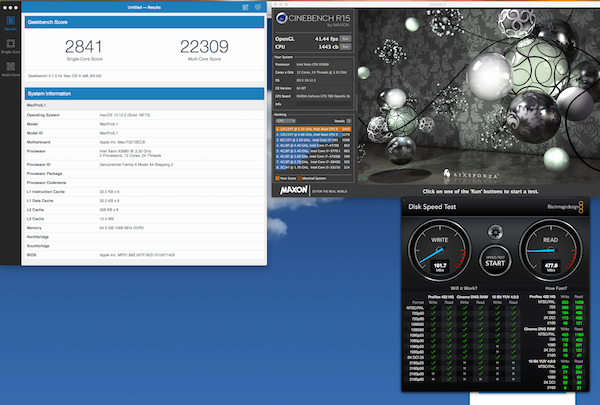
Task: Click the 2841 single-core score
Action: pyautogui.click(x=84, y=47)
